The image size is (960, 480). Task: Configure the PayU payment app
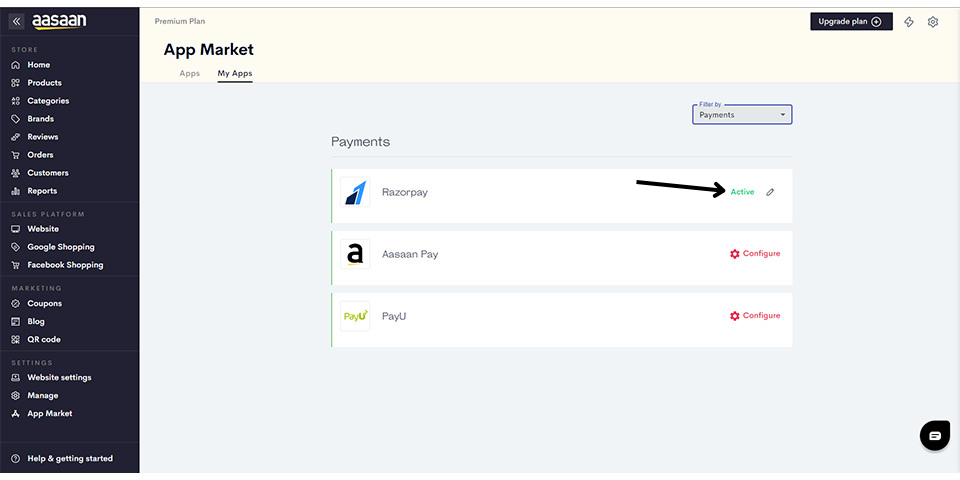(x=755, y=316)
